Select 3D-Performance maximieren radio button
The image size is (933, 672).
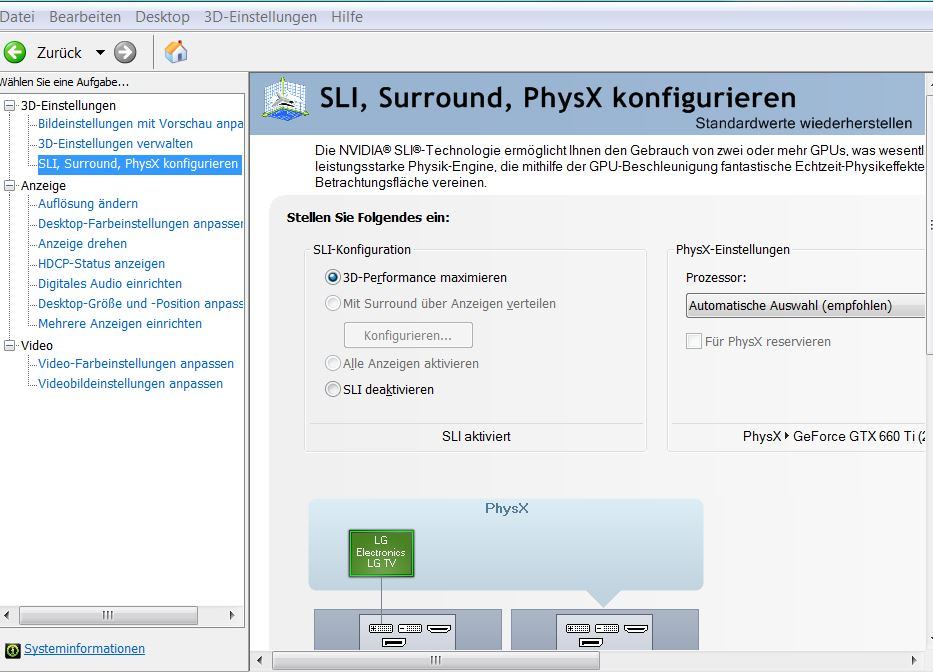click(333, 277)
